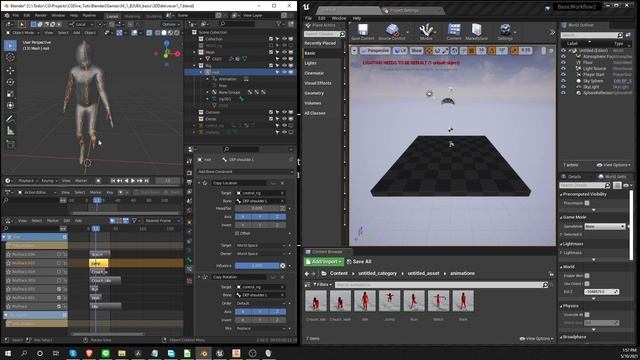This screenshot has height=360, width=640.
Task: Open the Blender app on the taskbar
Action: (x=204, y=353)
